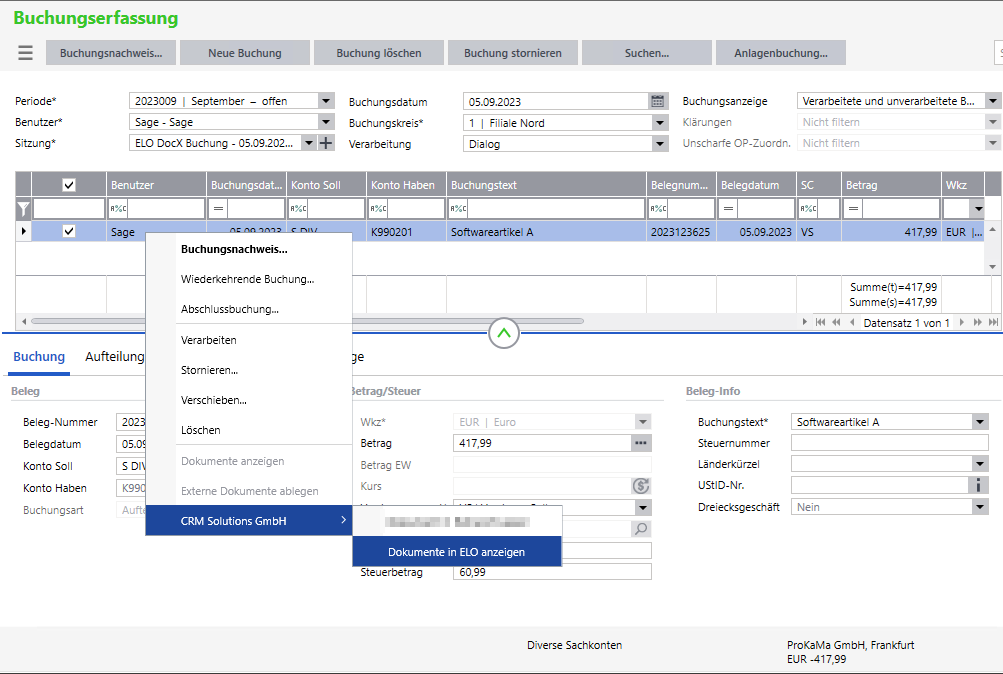Sort grid by Buchungstext column header
This screenshot has height=674, width=1003.
(x=546, y=185)
